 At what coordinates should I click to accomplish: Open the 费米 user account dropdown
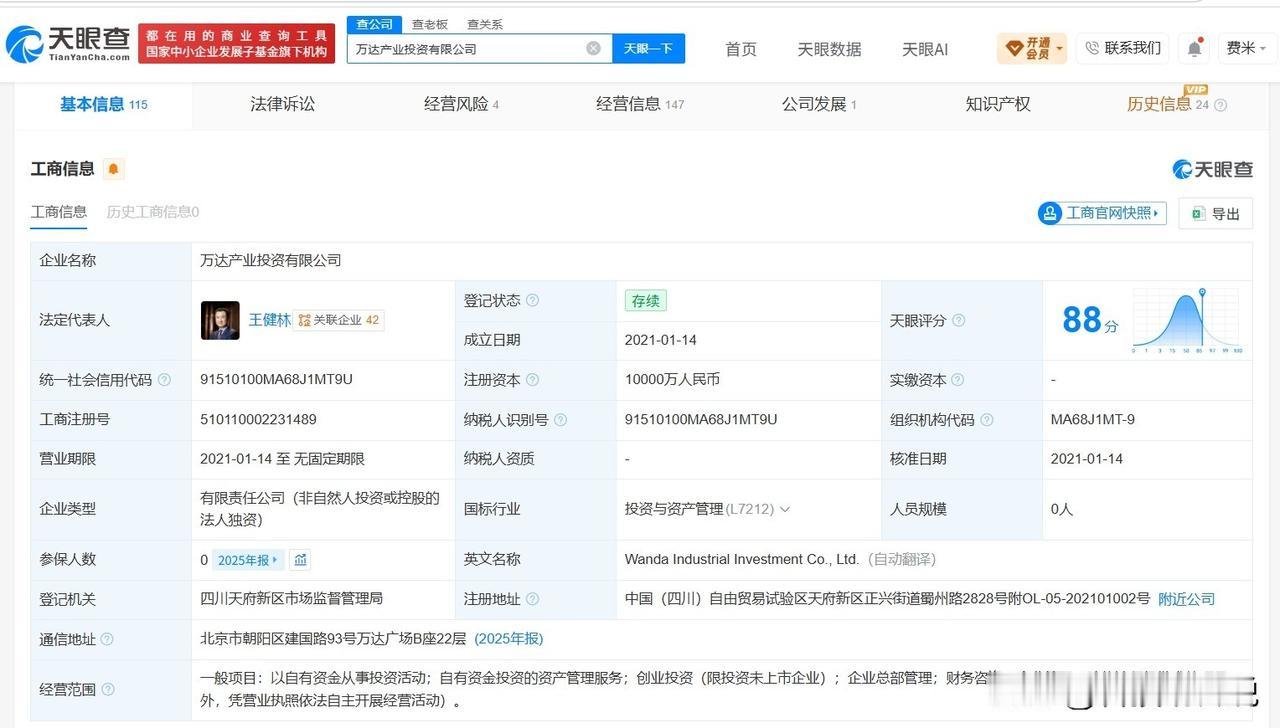(x=1246, y=48)
